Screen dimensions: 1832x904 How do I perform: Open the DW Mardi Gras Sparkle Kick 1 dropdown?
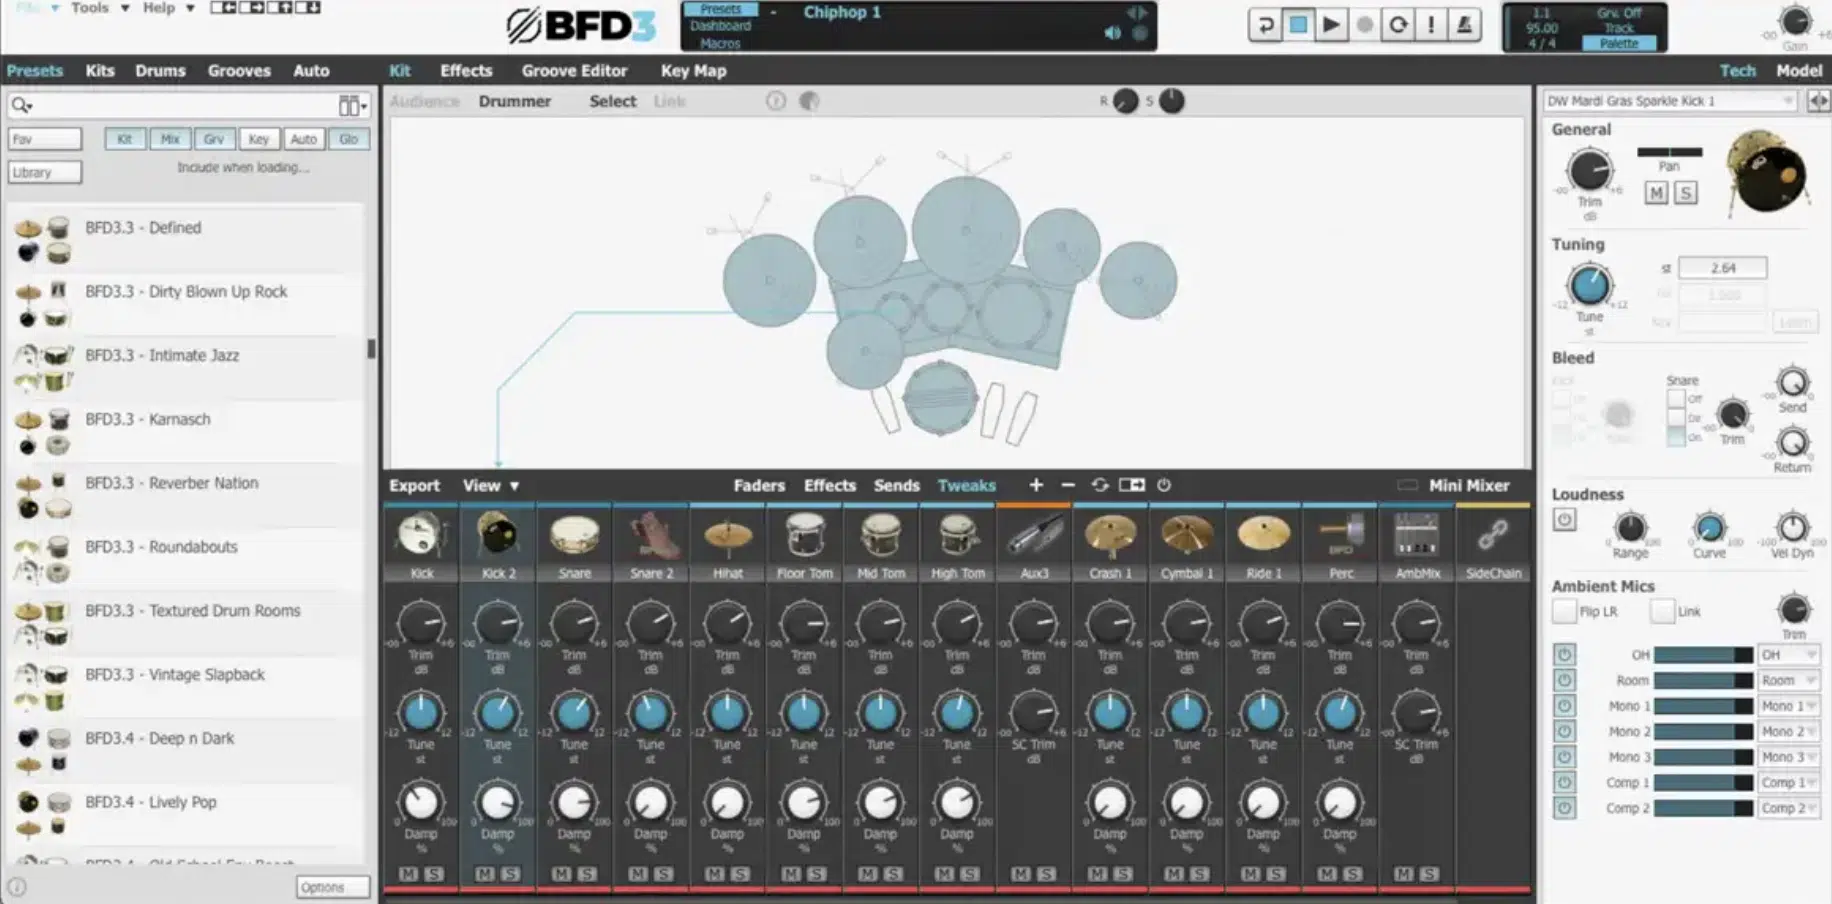1670,101
